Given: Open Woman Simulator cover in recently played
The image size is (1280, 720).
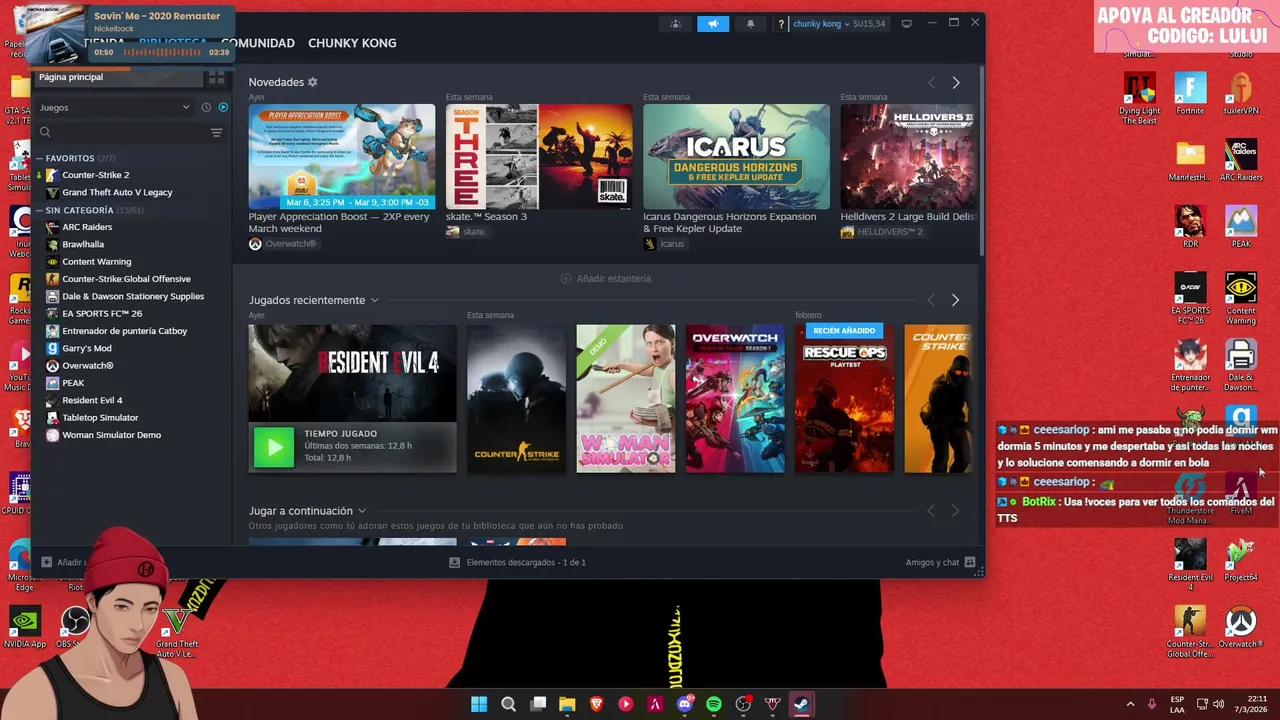Looking at the screenshot, I should [626, 398].
